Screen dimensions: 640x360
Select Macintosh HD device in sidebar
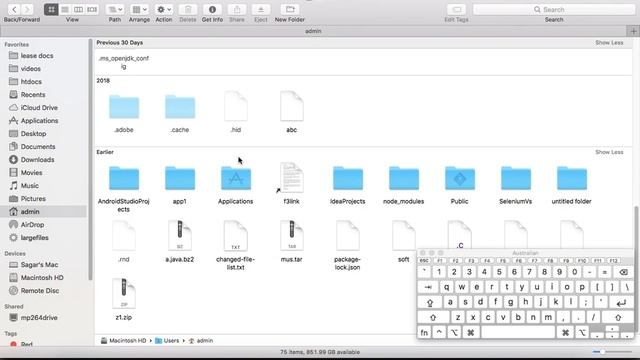42,278
